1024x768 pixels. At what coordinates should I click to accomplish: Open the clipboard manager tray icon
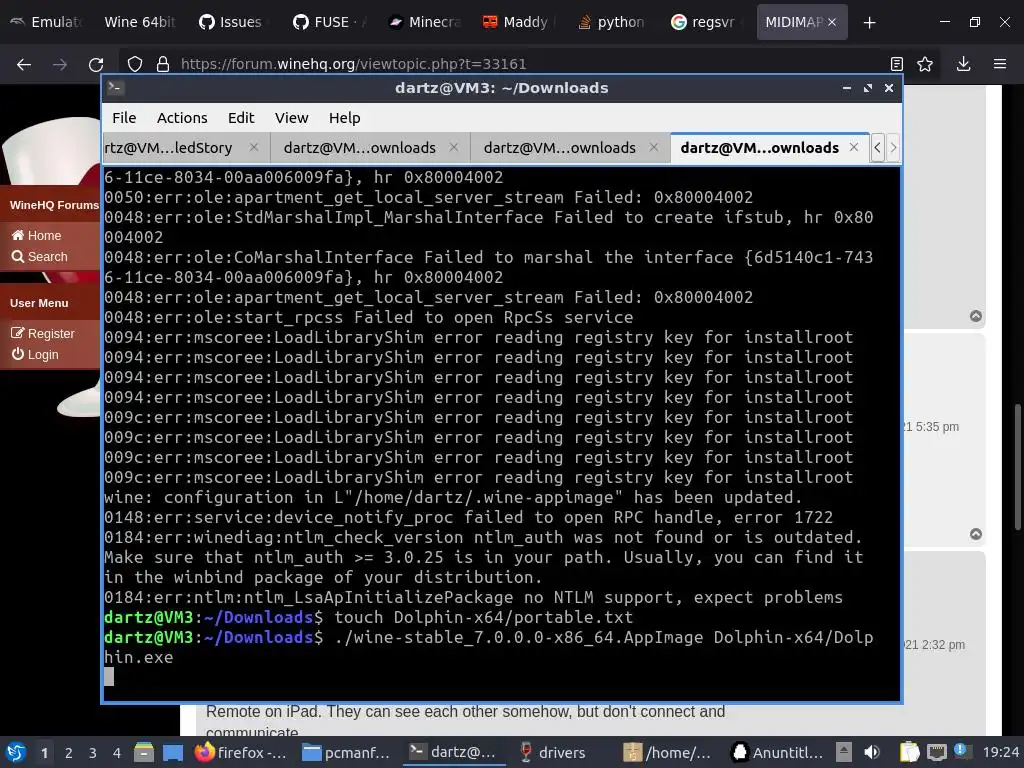[x=909, y=752]
